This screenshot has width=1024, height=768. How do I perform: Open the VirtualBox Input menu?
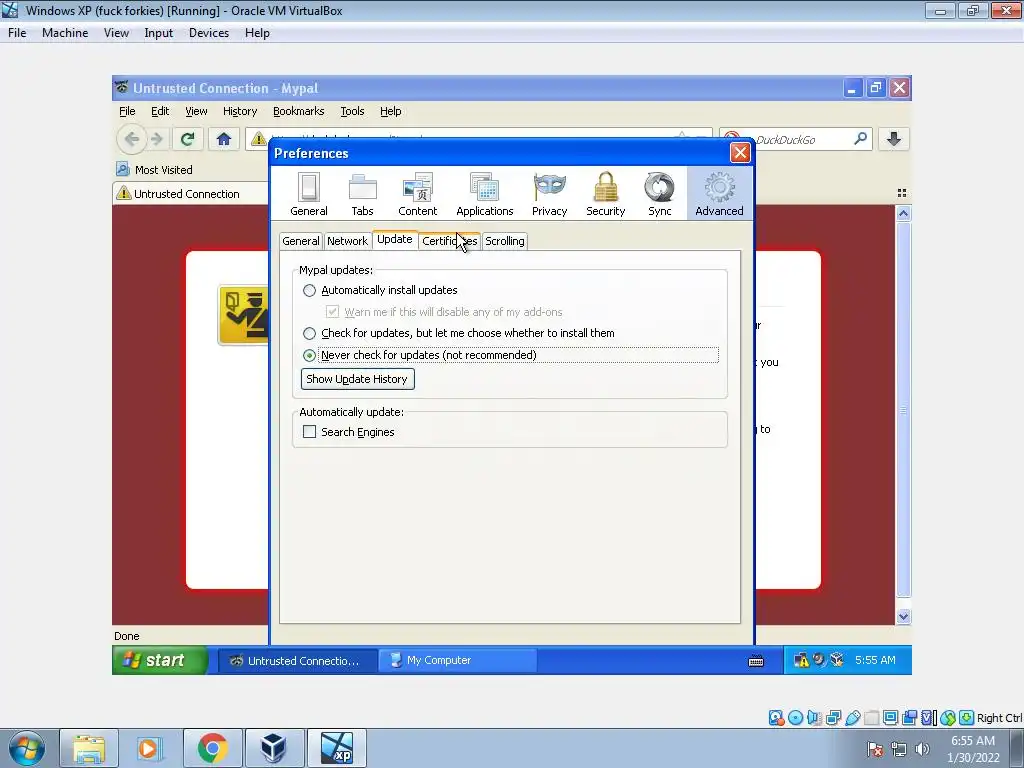point(158,33)
